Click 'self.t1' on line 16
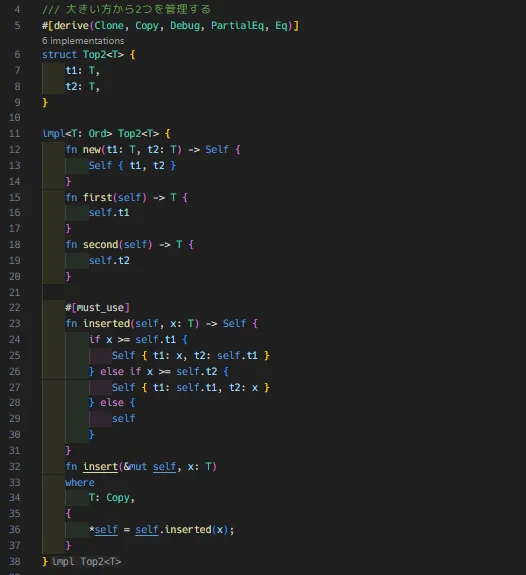526x575 pixels. [109, 213]
